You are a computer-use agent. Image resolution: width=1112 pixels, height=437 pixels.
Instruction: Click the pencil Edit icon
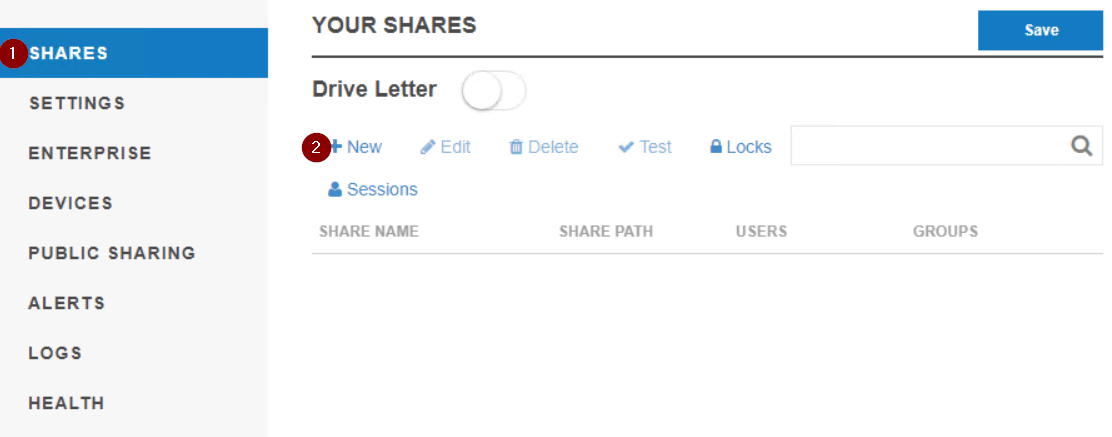coord(427,147)
